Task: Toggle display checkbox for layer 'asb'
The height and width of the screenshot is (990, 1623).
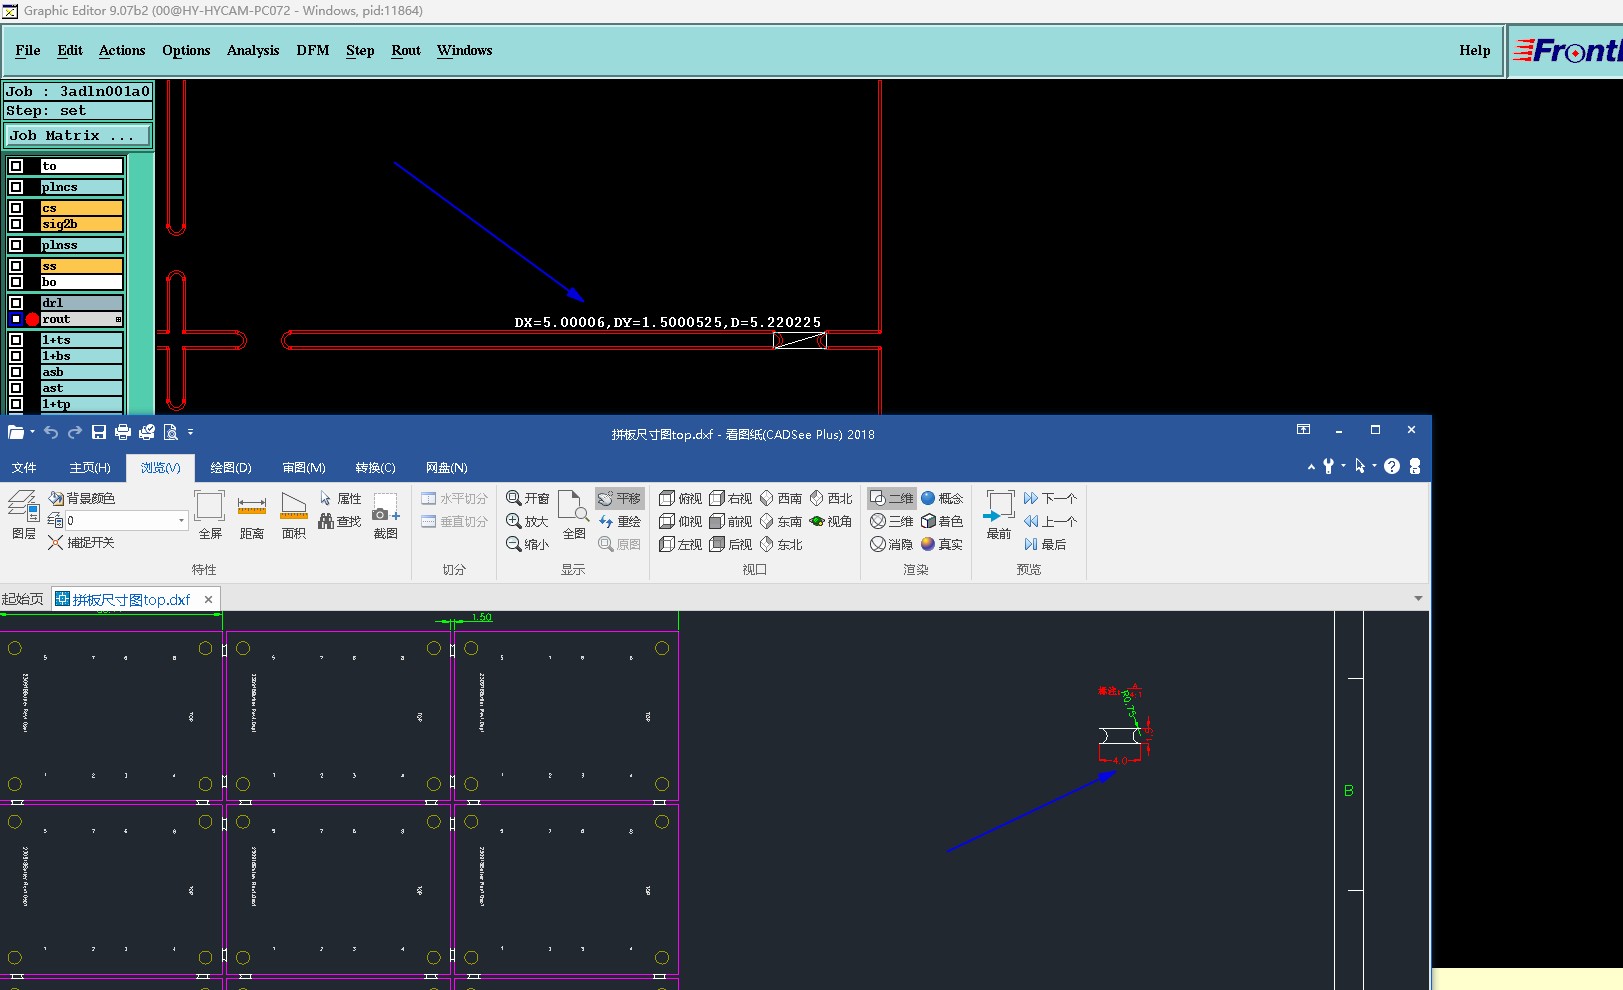Action: coord(16,372)
